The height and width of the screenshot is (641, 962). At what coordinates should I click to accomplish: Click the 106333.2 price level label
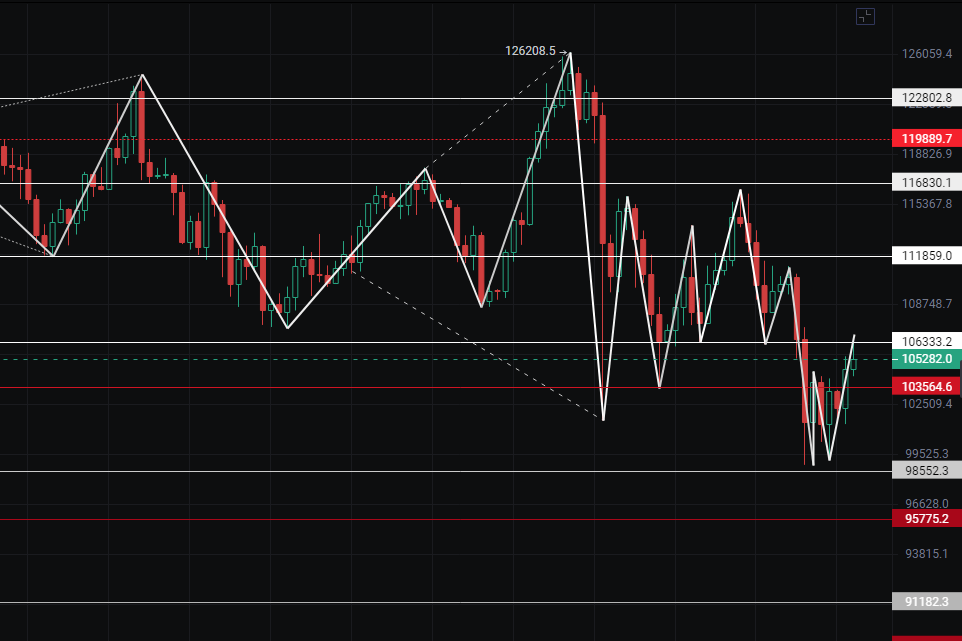925,342
